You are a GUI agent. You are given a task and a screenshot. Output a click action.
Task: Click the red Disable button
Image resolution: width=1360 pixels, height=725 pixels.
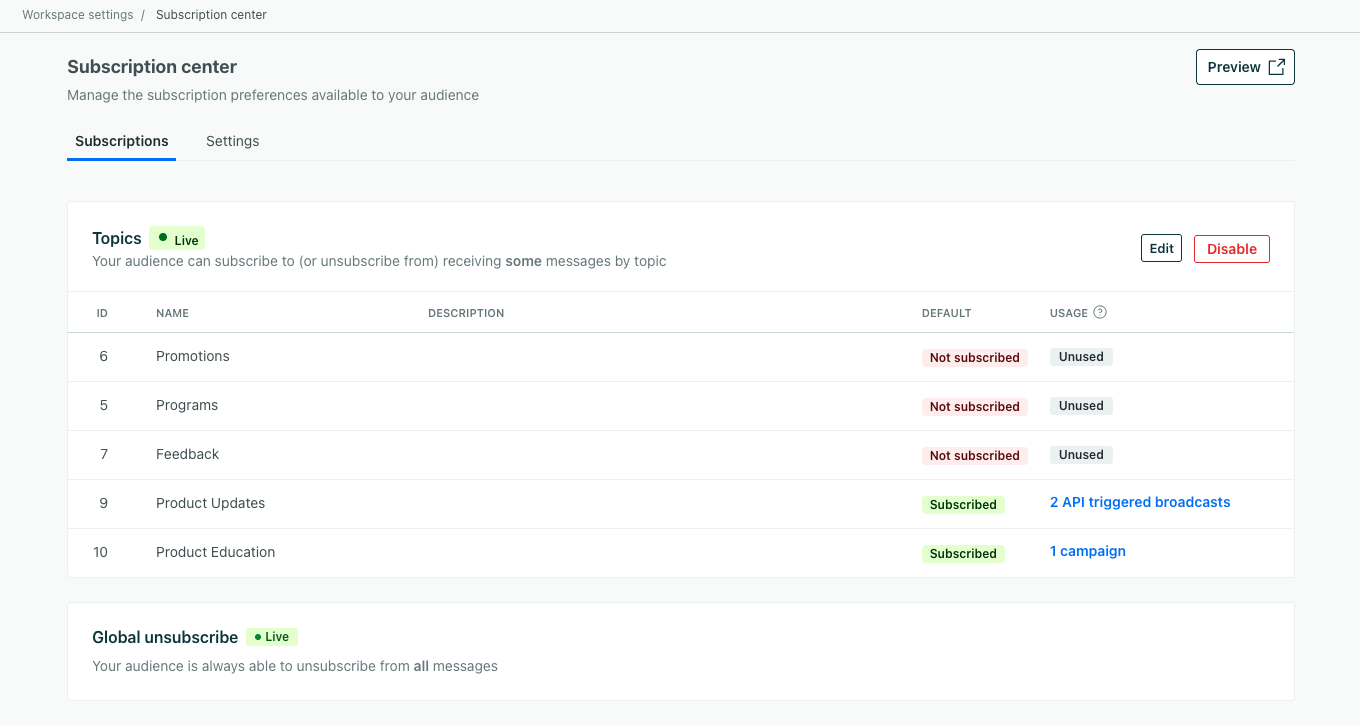(1231, 248)
